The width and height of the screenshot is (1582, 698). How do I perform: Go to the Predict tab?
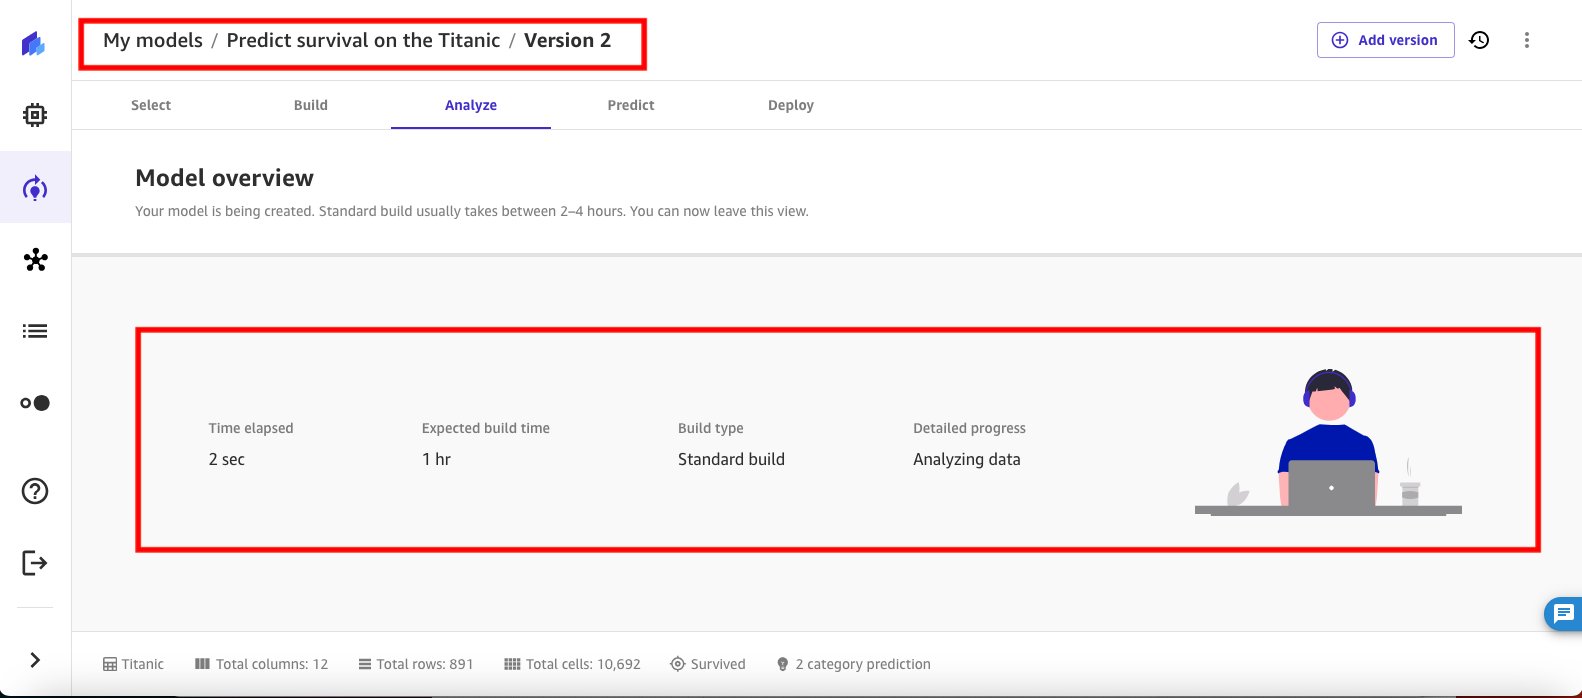(x=631, y=105)
